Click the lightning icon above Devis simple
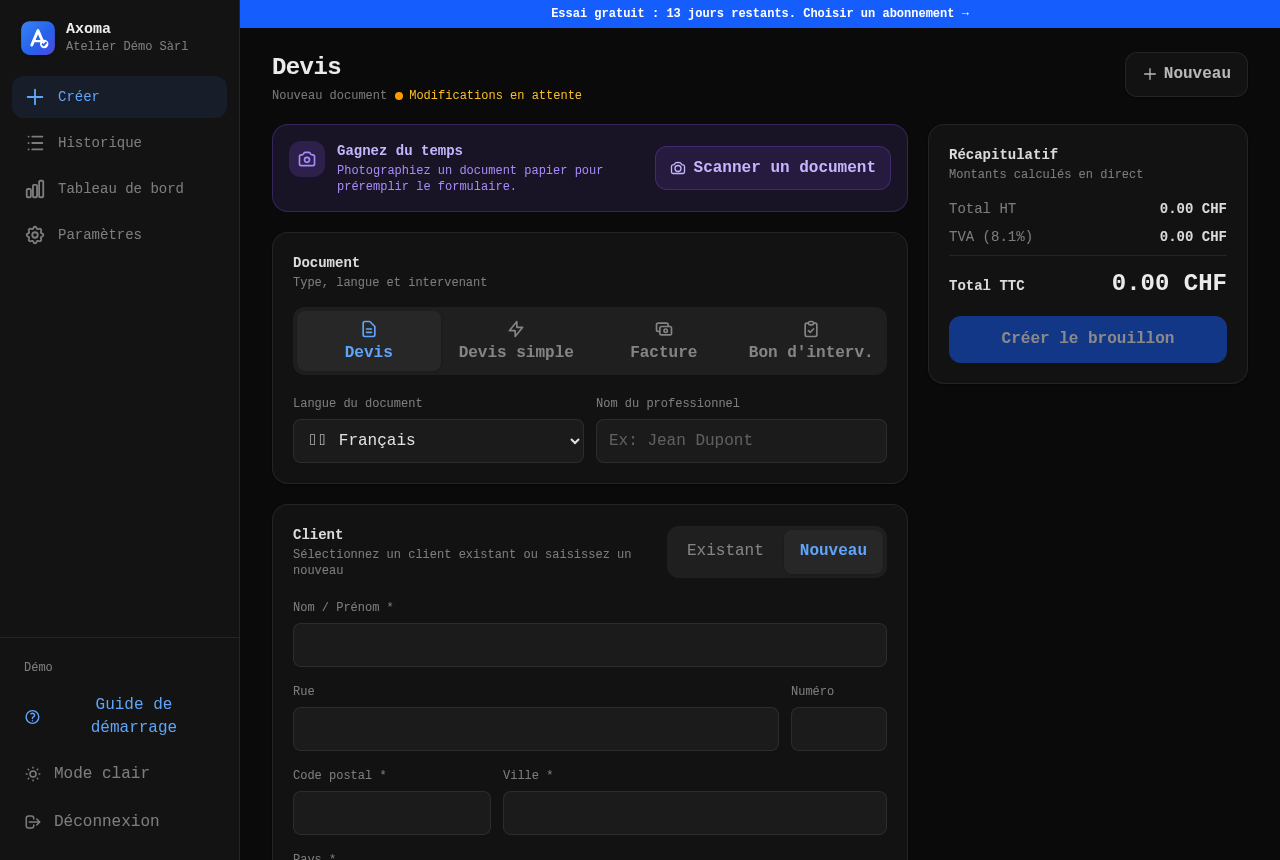 point(516,329)
